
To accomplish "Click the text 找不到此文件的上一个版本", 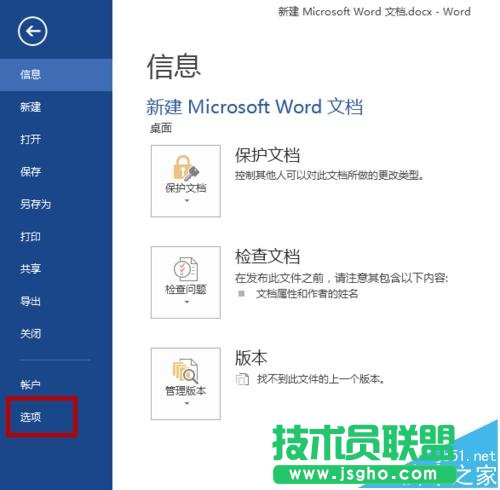I will coord(321,379).
